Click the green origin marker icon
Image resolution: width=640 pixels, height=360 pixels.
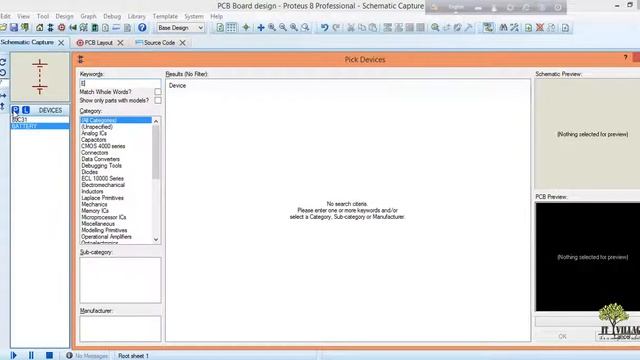246,27
